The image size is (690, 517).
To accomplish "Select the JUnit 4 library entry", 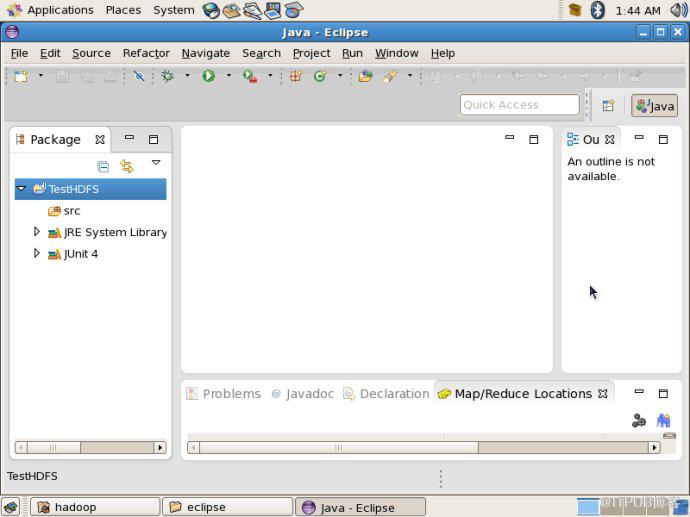I will [x=81, y=254].
